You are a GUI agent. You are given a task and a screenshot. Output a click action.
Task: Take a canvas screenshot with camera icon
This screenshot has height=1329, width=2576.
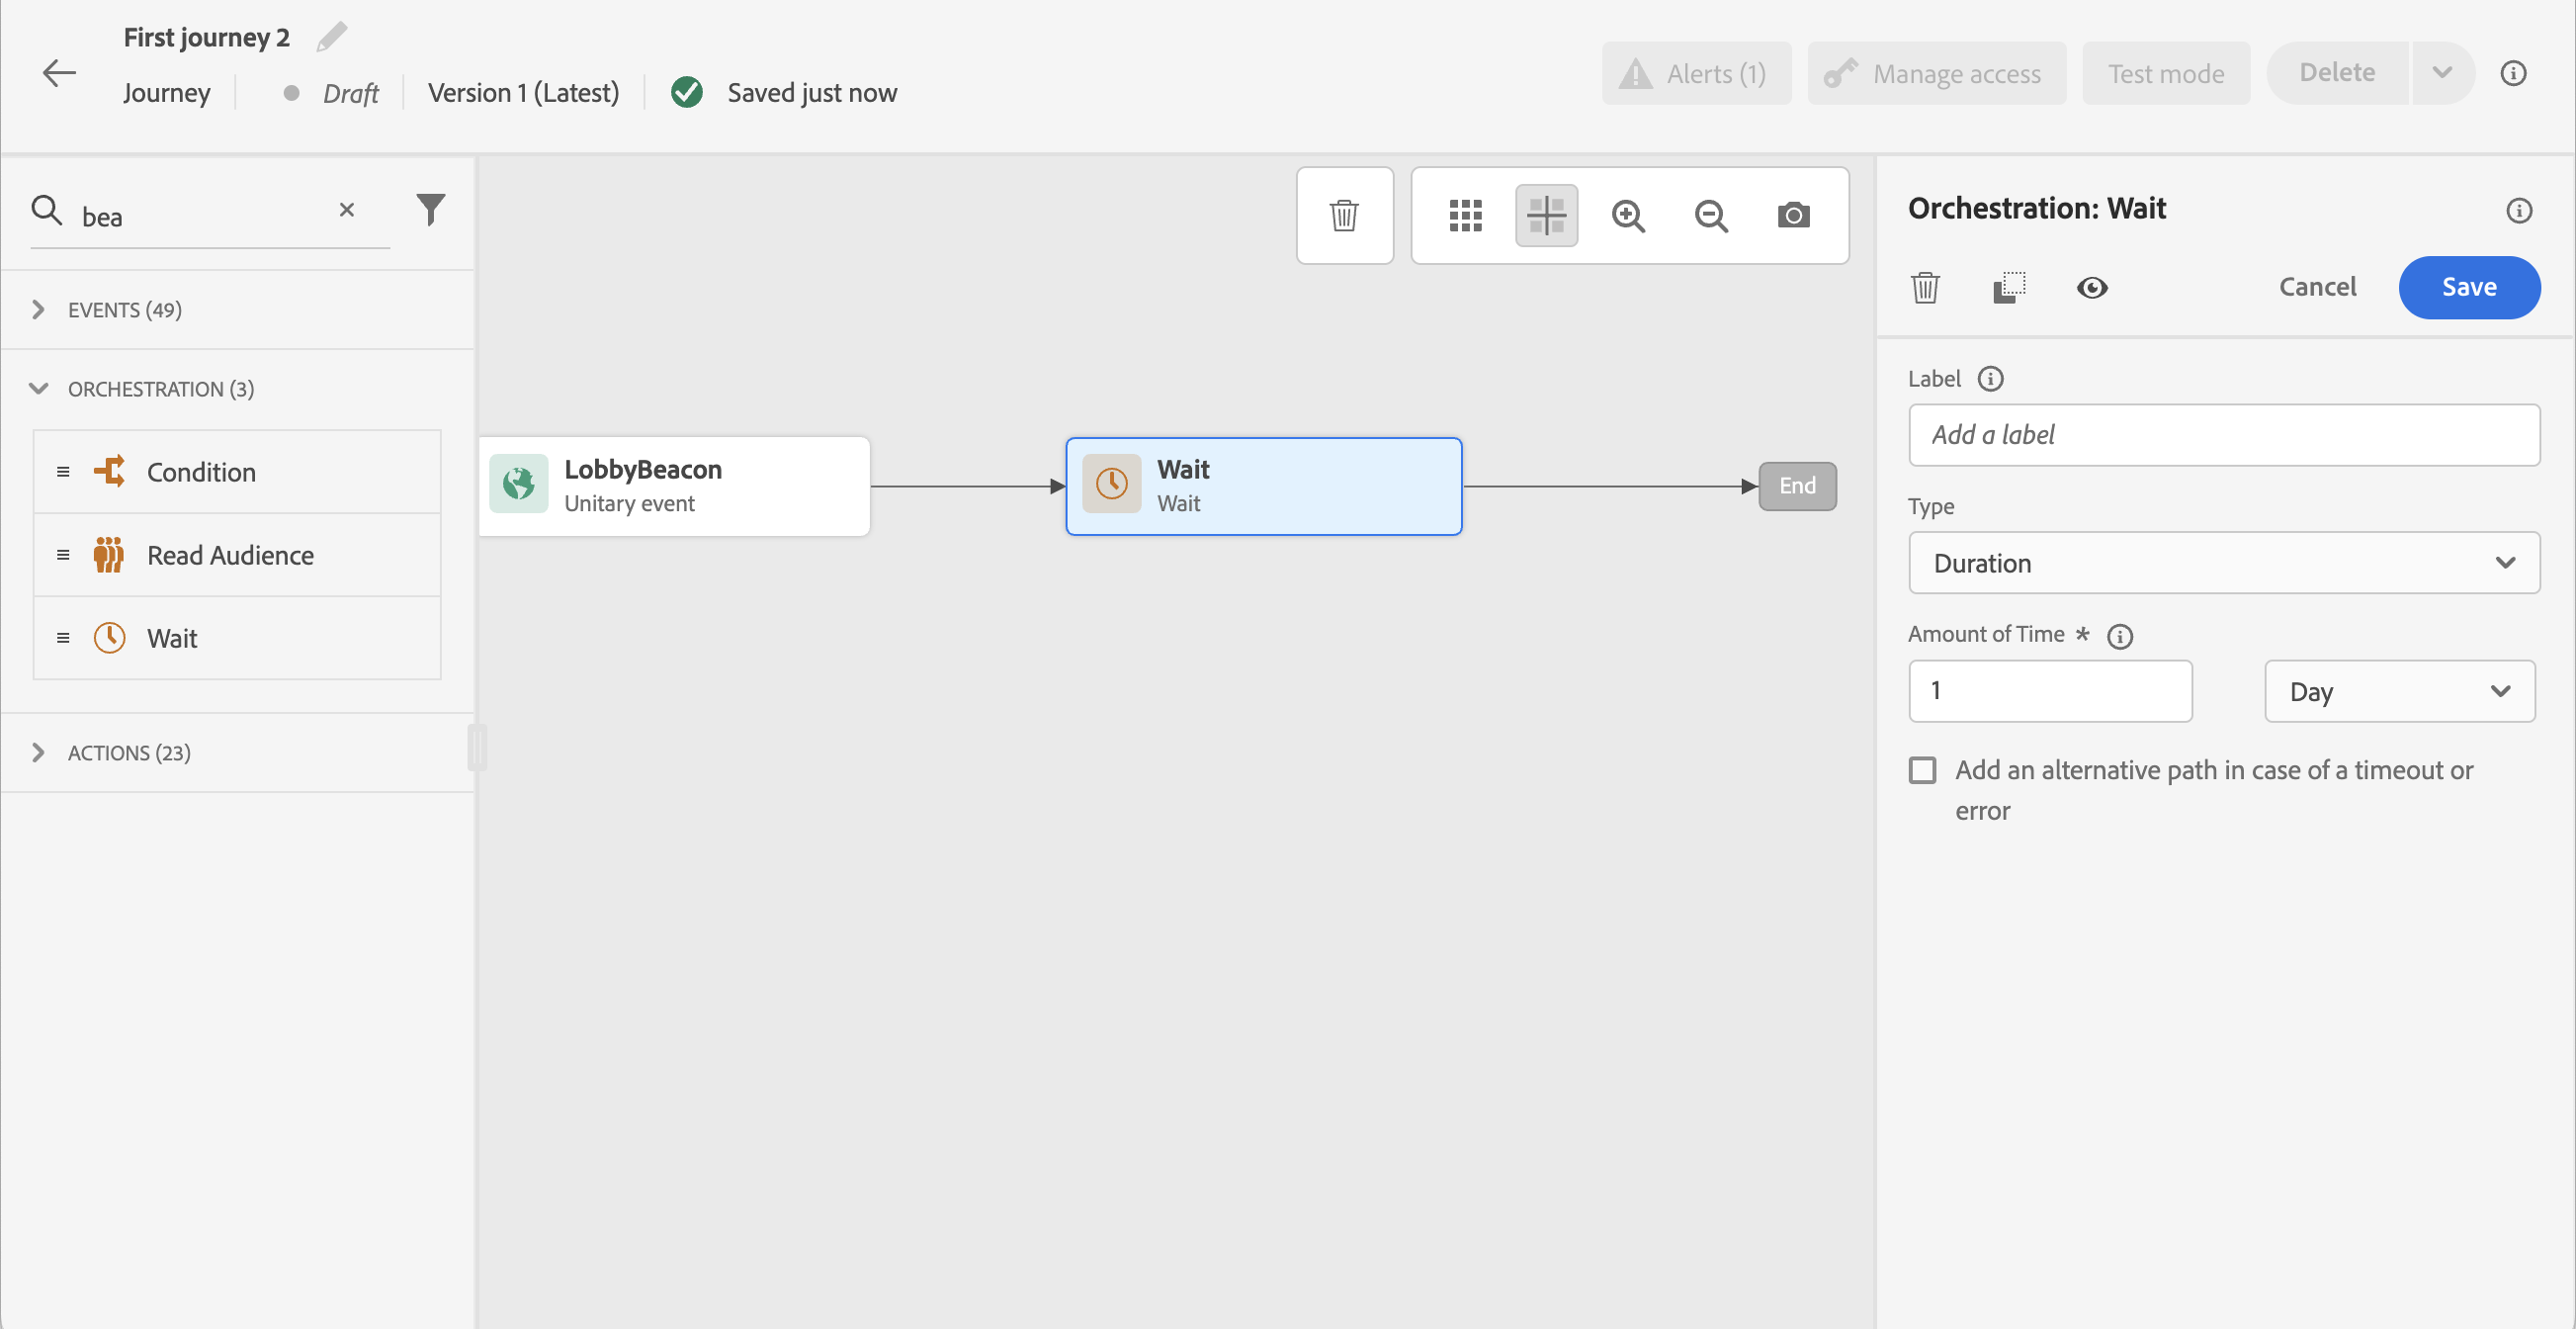pyautogui.click(x=1793, y=215)
